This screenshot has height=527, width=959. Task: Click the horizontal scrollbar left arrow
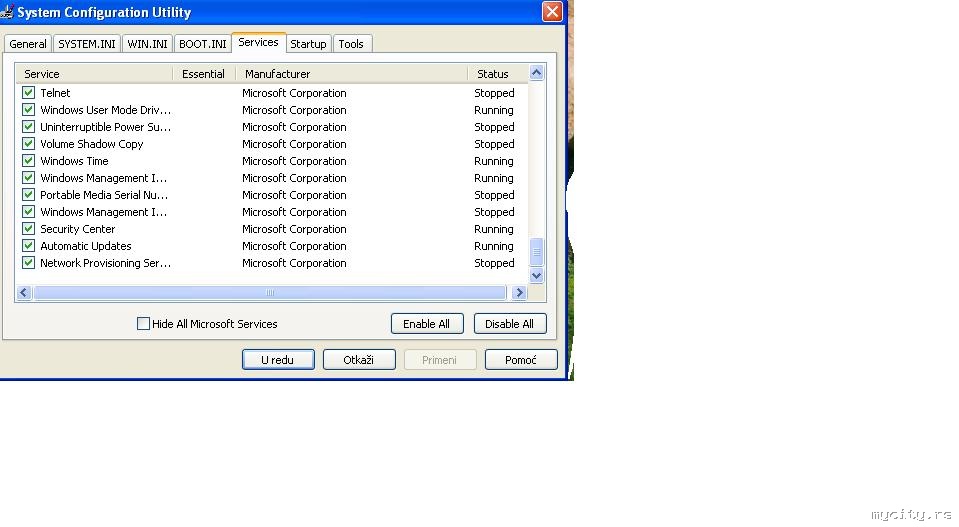[x=24, y=292]
